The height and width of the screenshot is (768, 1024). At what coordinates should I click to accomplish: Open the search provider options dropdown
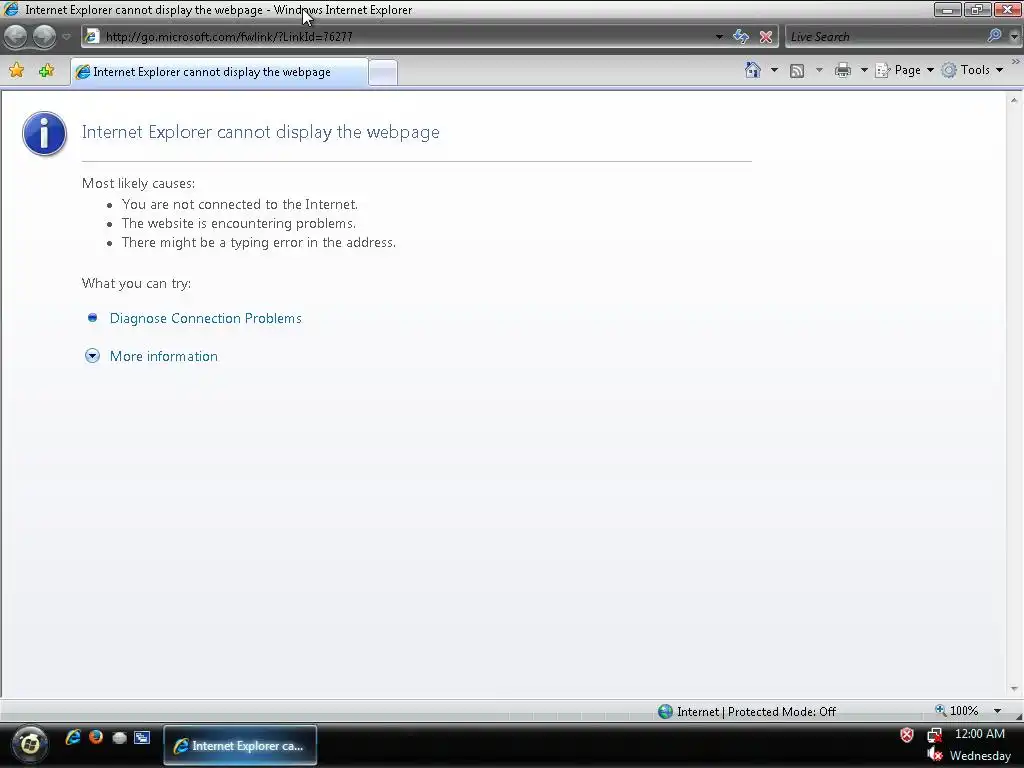click(1014, 37)
